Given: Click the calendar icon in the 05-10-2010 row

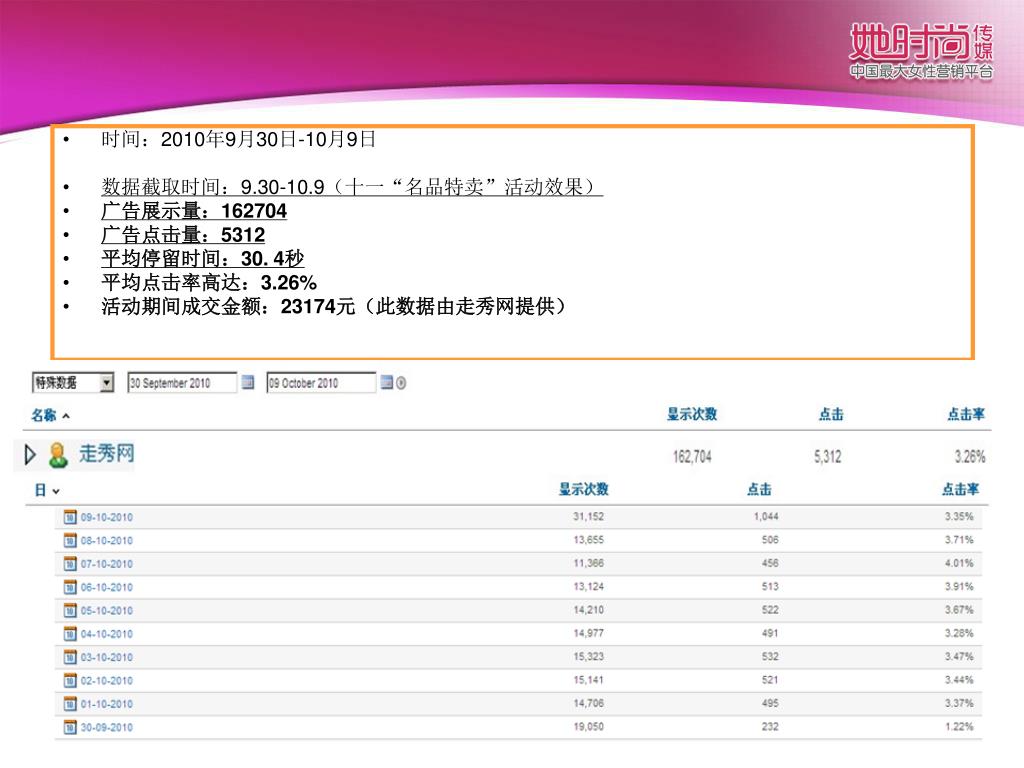Looking at the screenshot, I should point(70,611).
